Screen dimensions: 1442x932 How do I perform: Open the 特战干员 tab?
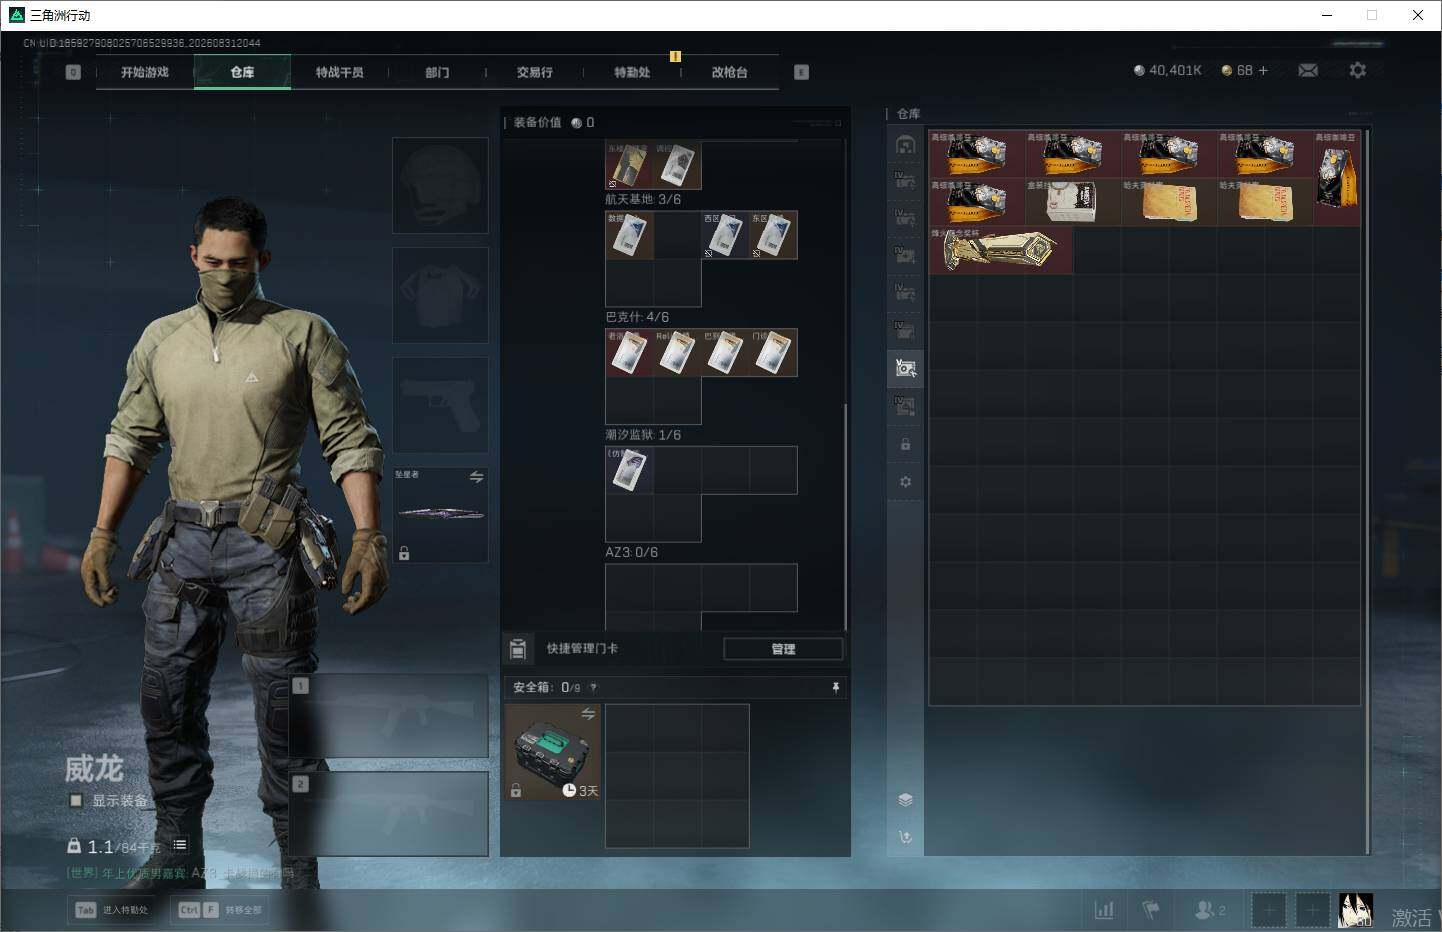pyautogui.click(x=340, y=72)
